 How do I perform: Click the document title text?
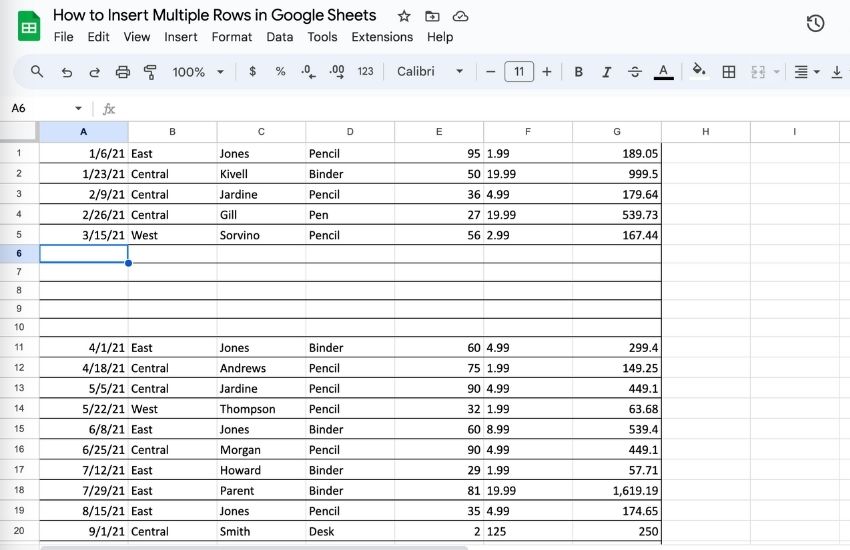214,15
